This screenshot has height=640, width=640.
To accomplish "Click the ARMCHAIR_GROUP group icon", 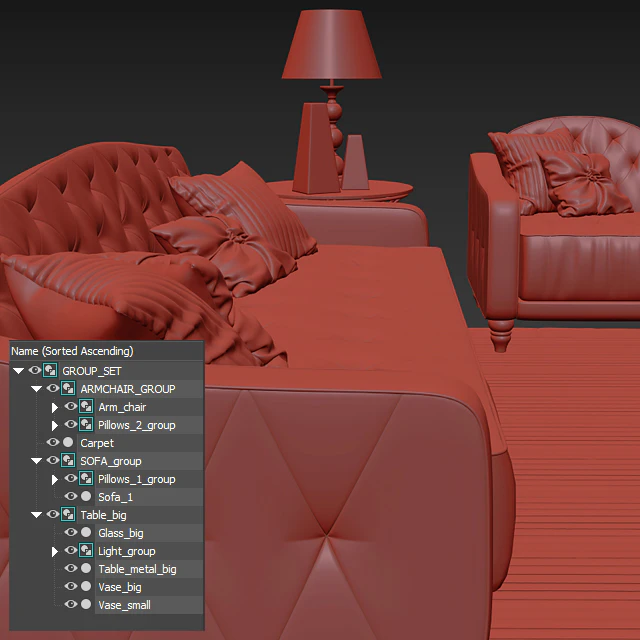I will tap(68, 389).
